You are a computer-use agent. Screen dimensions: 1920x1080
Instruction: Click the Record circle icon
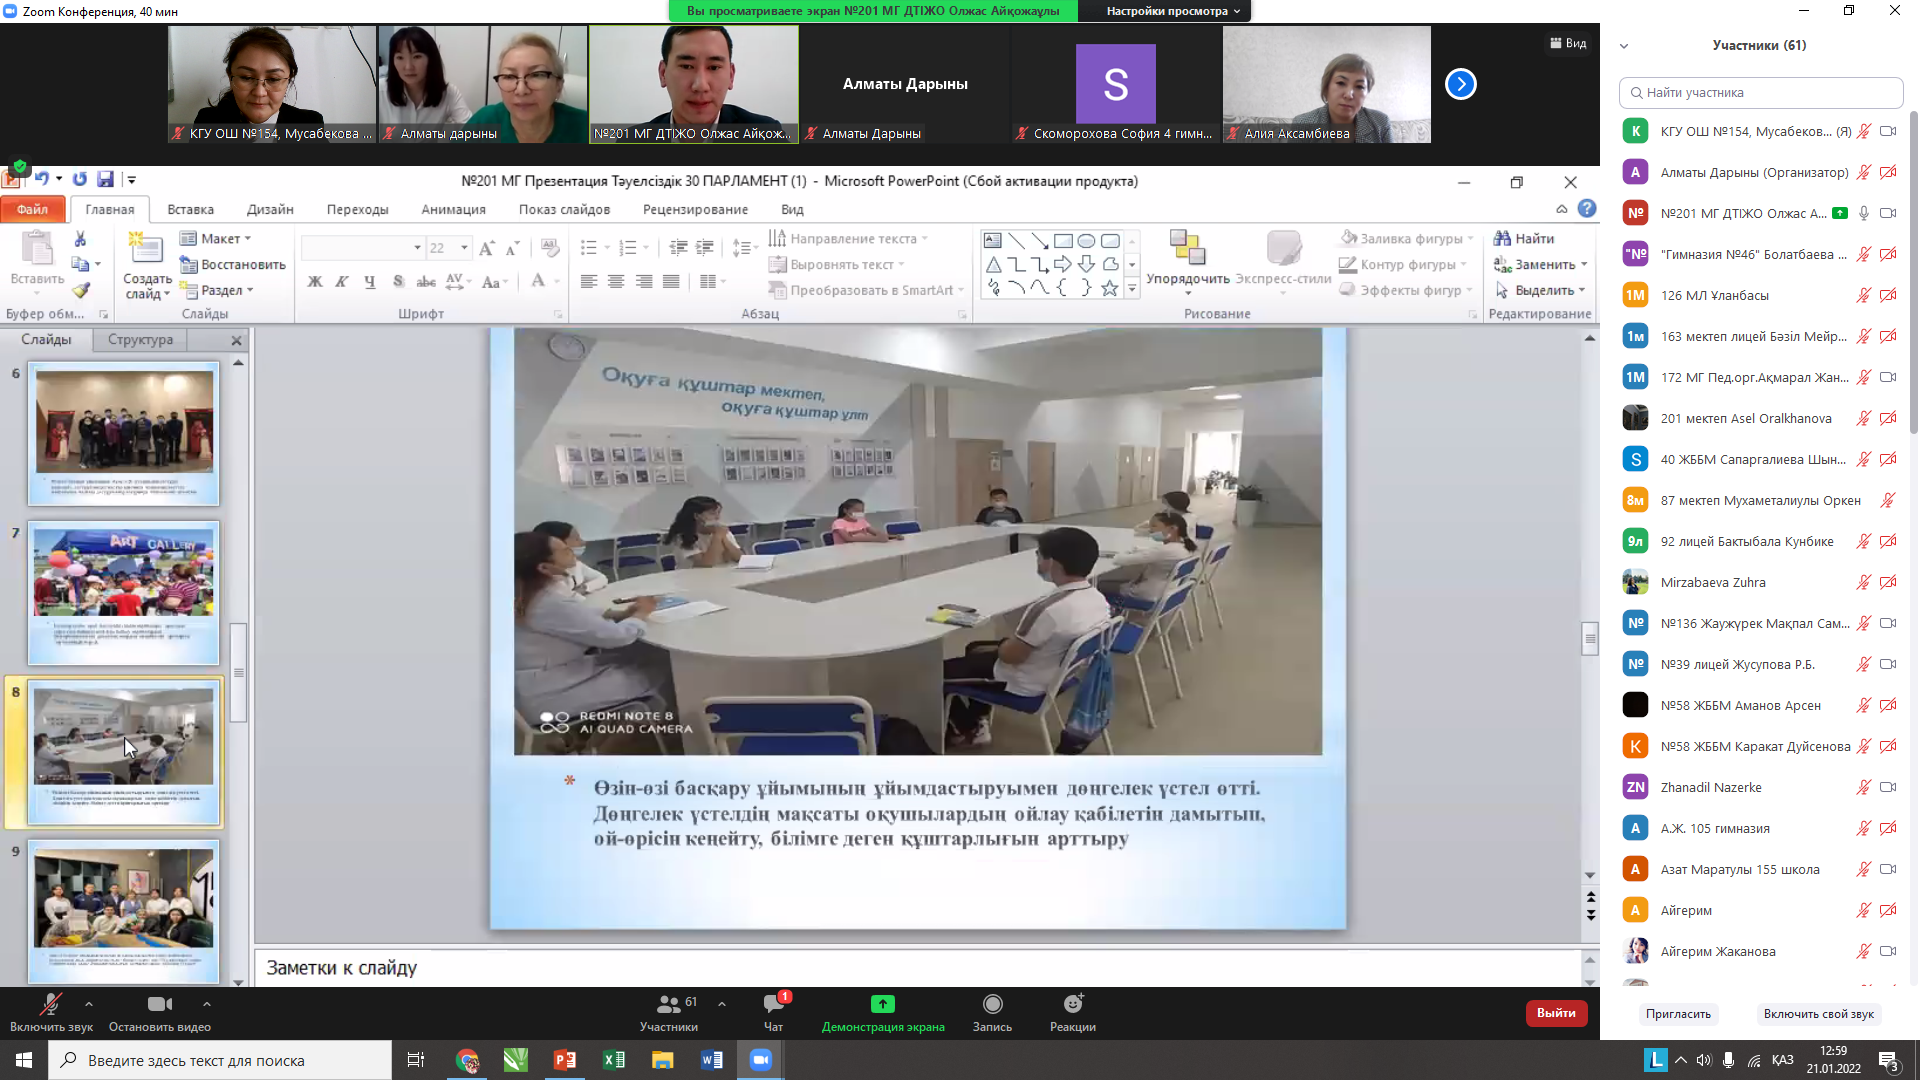point(992,1004)
